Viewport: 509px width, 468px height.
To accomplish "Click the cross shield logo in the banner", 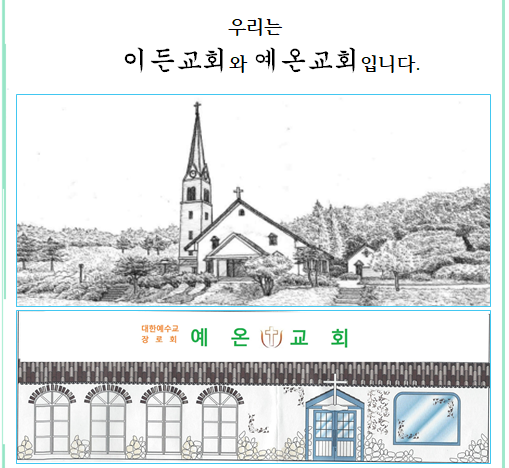I will point(271,337).
